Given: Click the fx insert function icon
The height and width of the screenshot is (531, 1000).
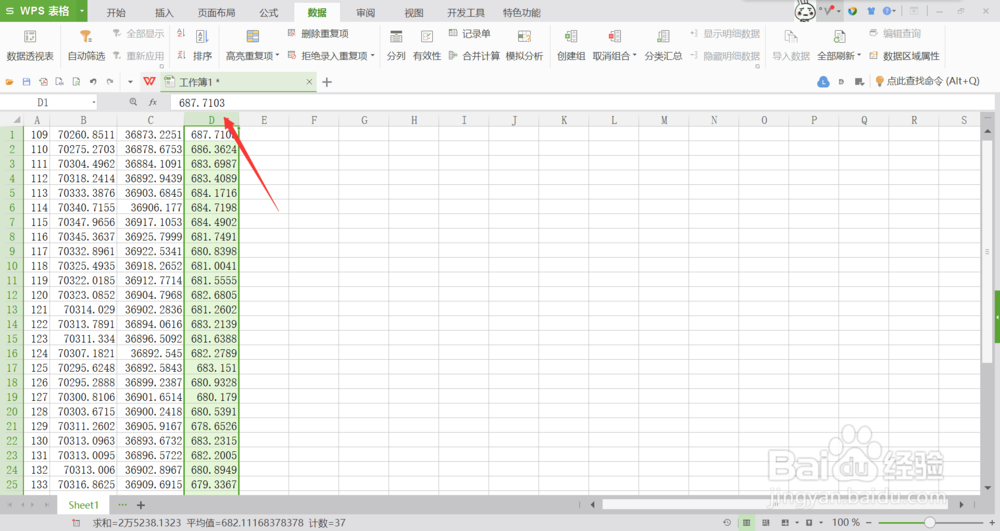Looking at the screenshot, I should (x=153, y=102).
